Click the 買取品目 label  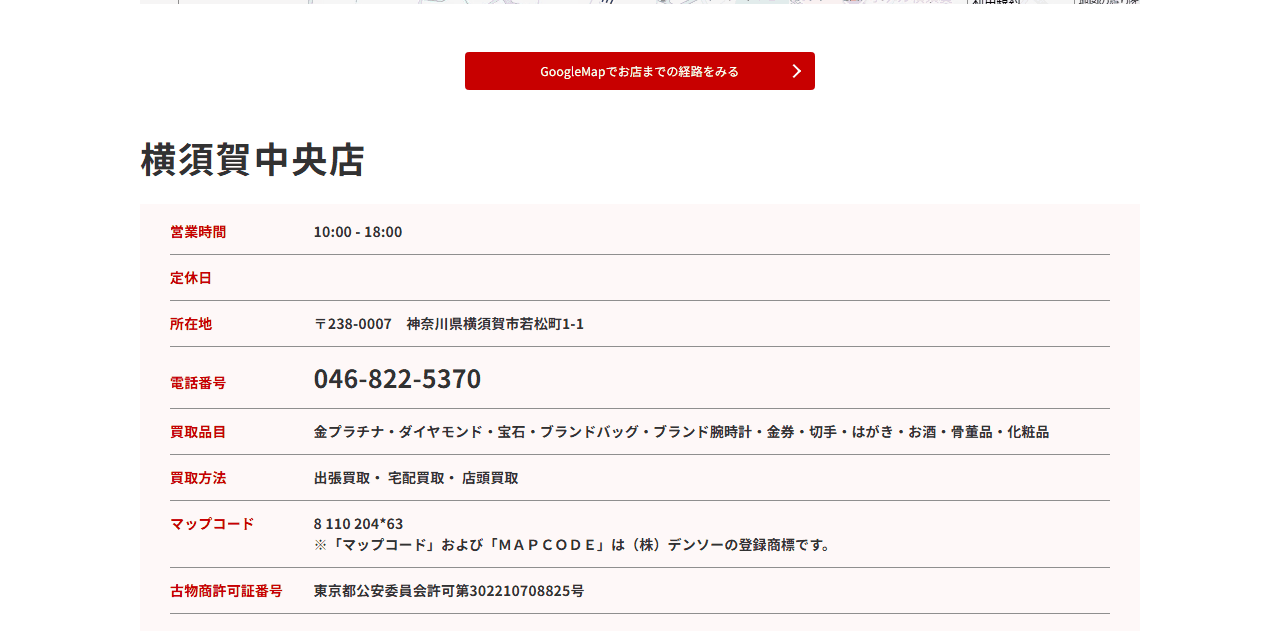tap(198, 432)
